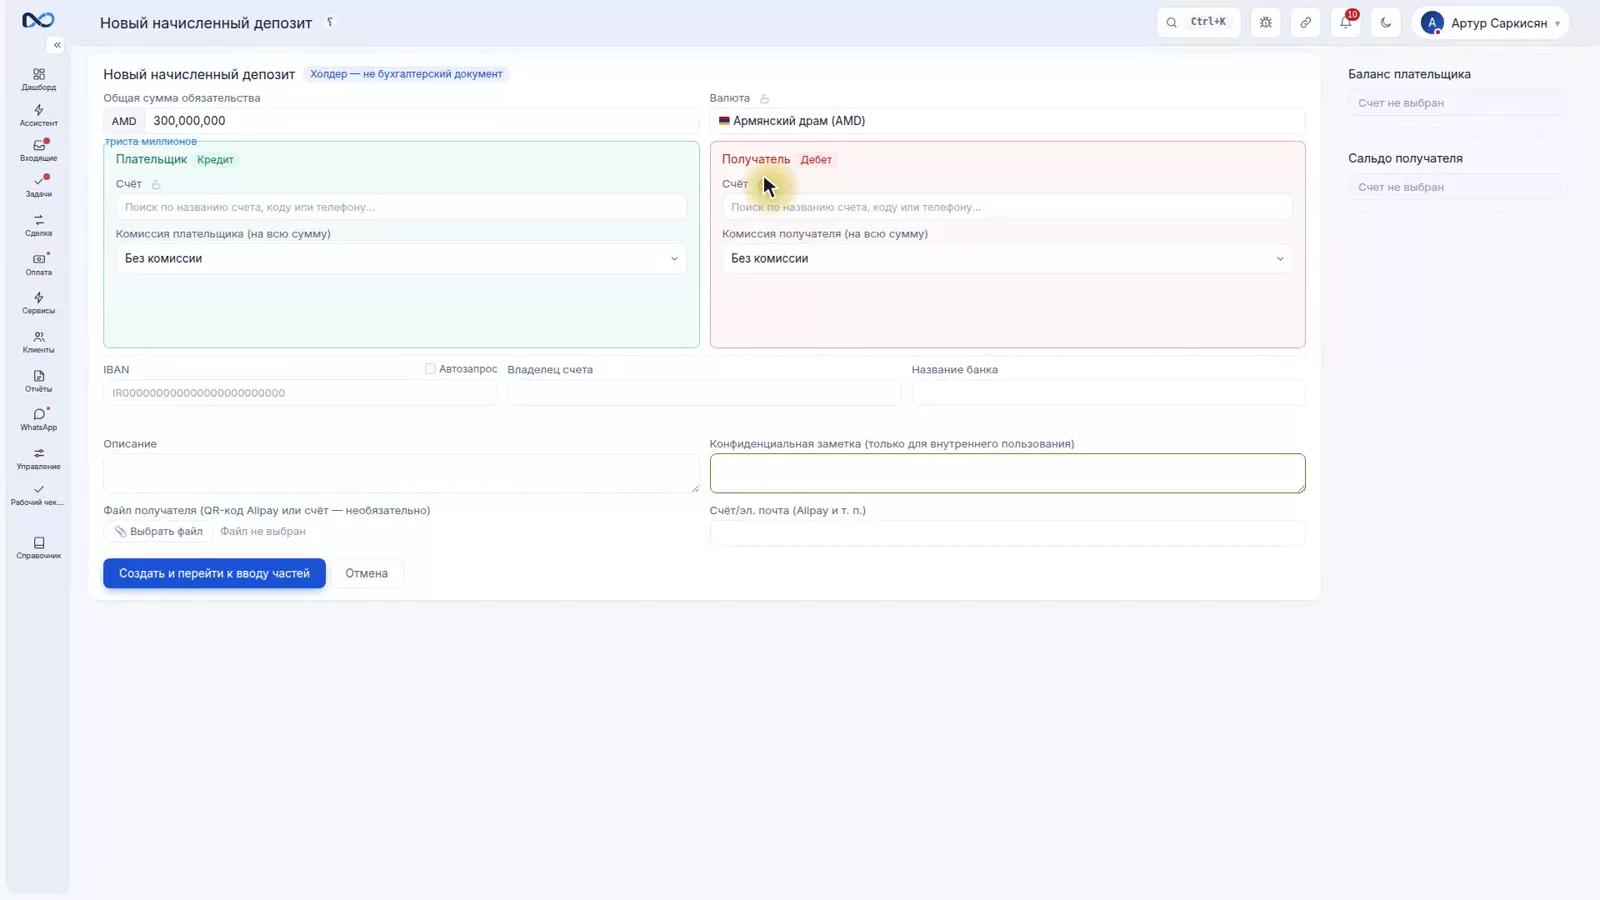Viewport: 1600px width, 900px height.
Task: Collapse the sidebar with double-chevron button
Action: (57, 45)
